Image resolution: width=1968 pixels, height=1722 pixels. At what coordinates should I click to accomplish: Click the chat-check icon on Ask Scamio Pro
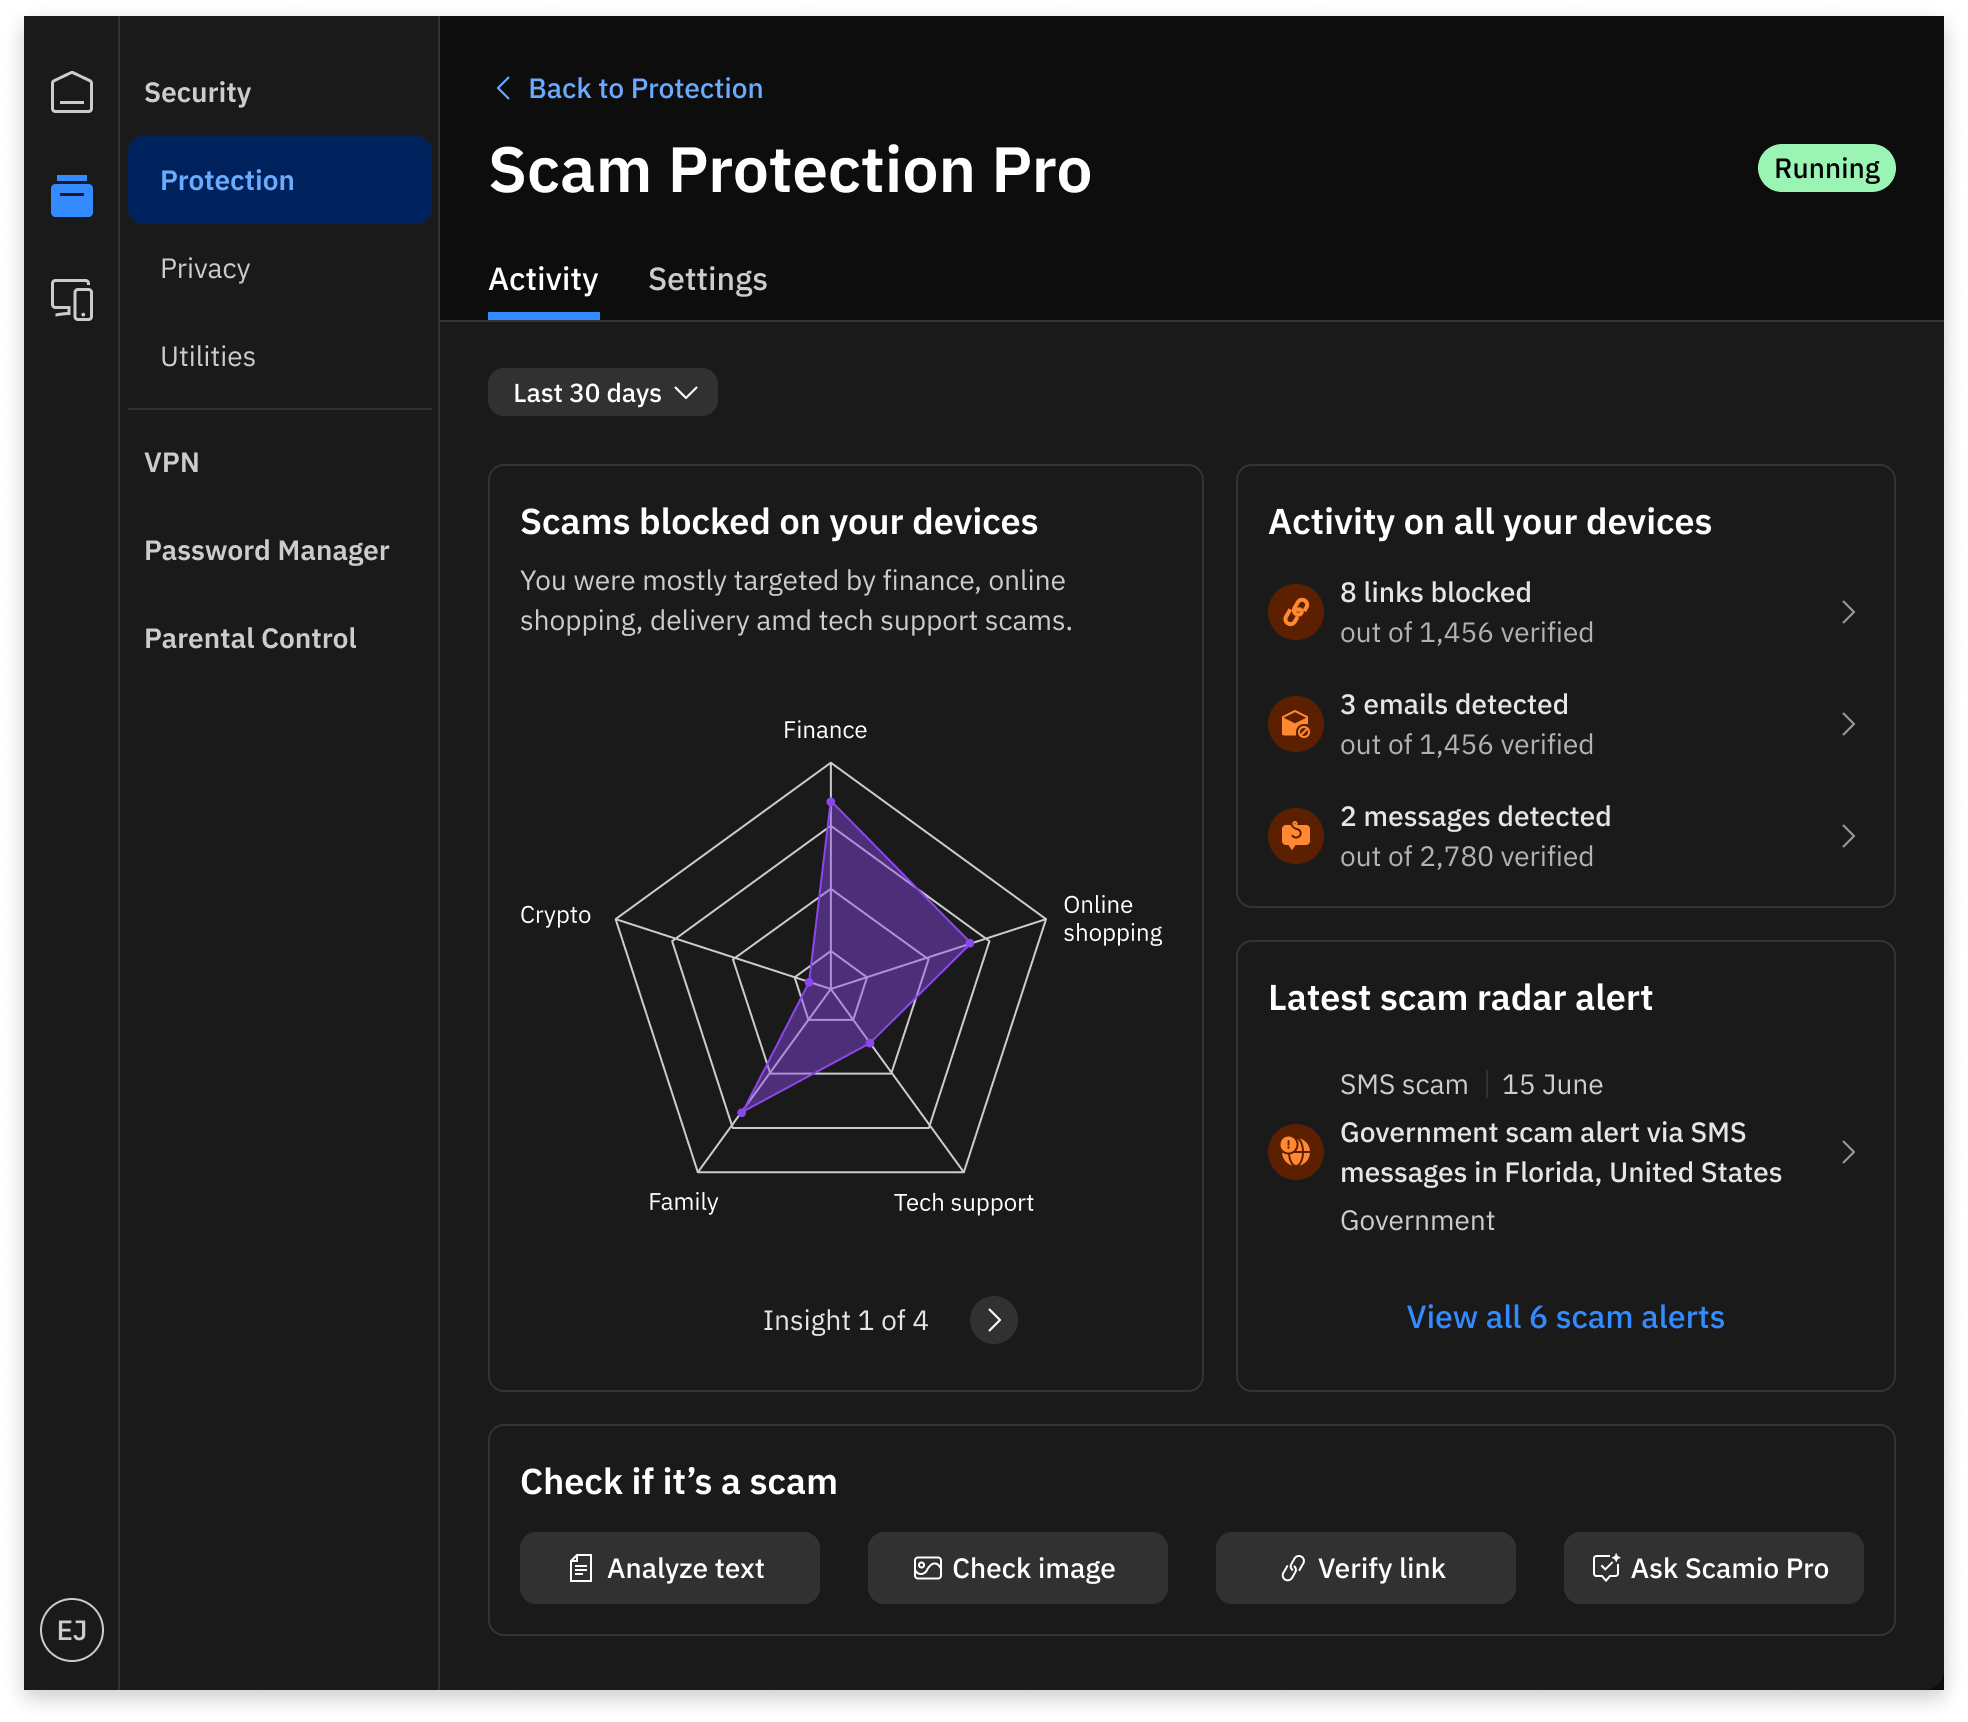pos(1606,1567)
